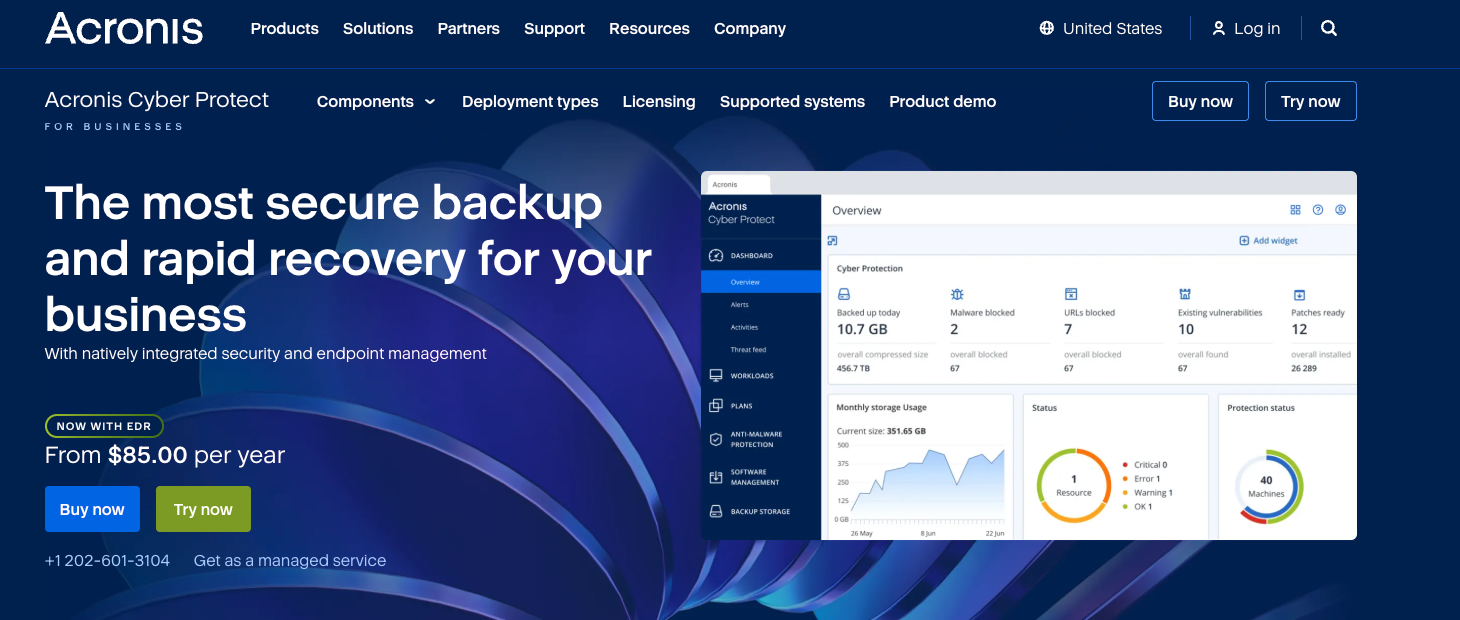This screenshot has width=1460, height=620.
Task: Click the Malware blocked bug icon
Action: tap(957, 294)
